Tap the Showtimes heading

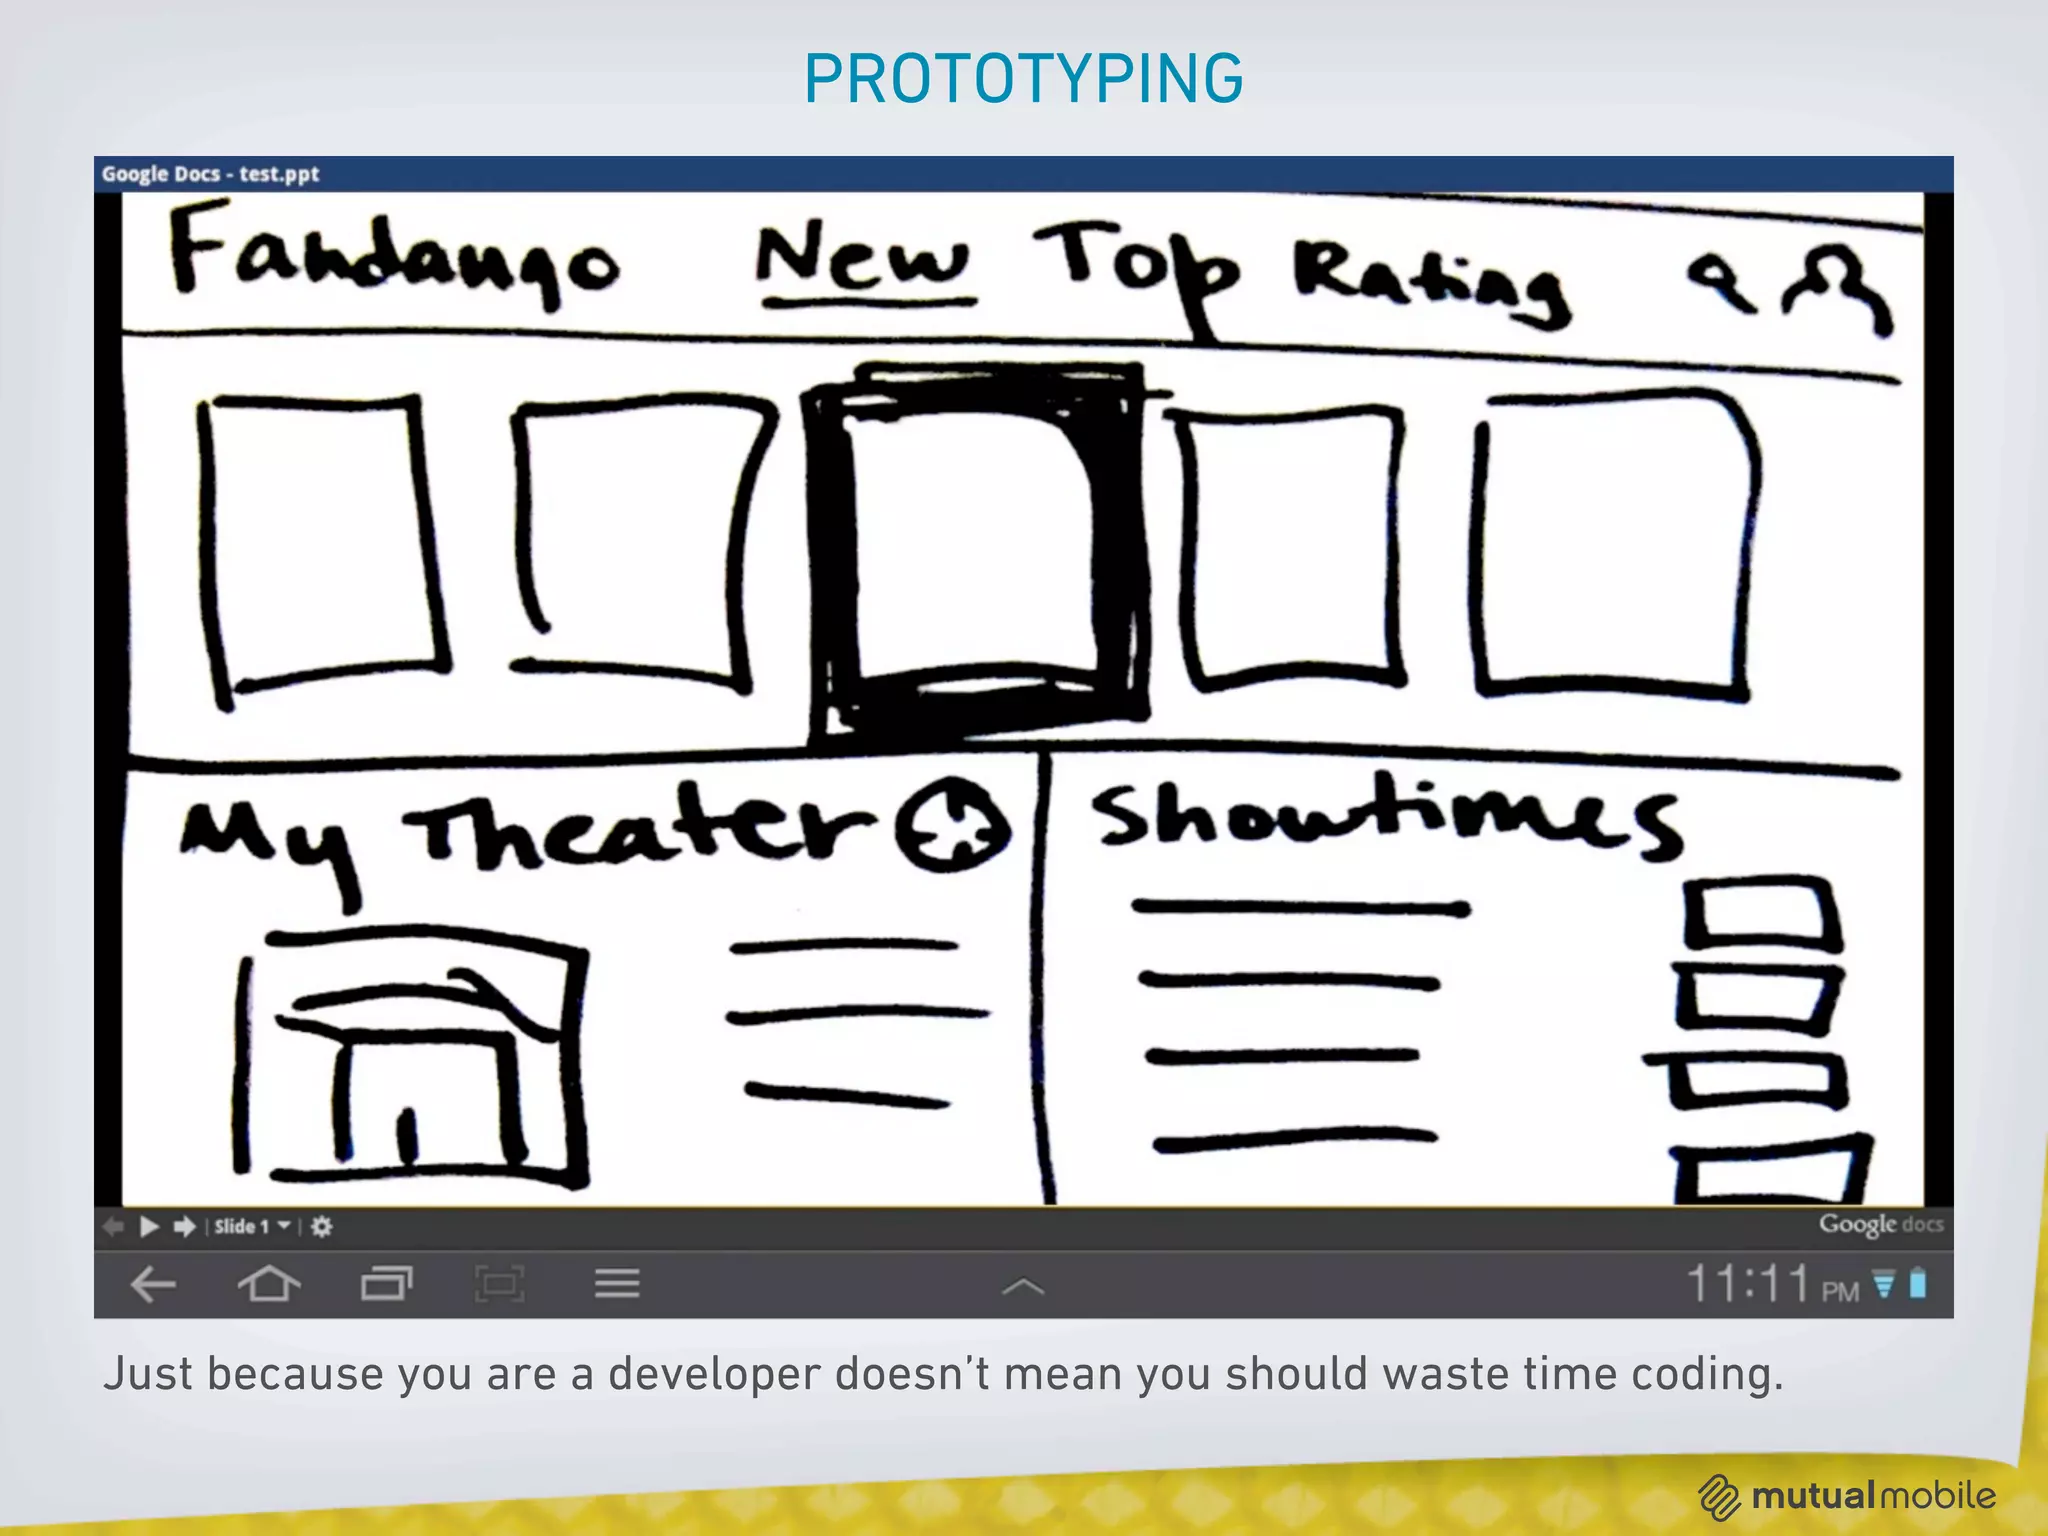(x=1386, y=816)
